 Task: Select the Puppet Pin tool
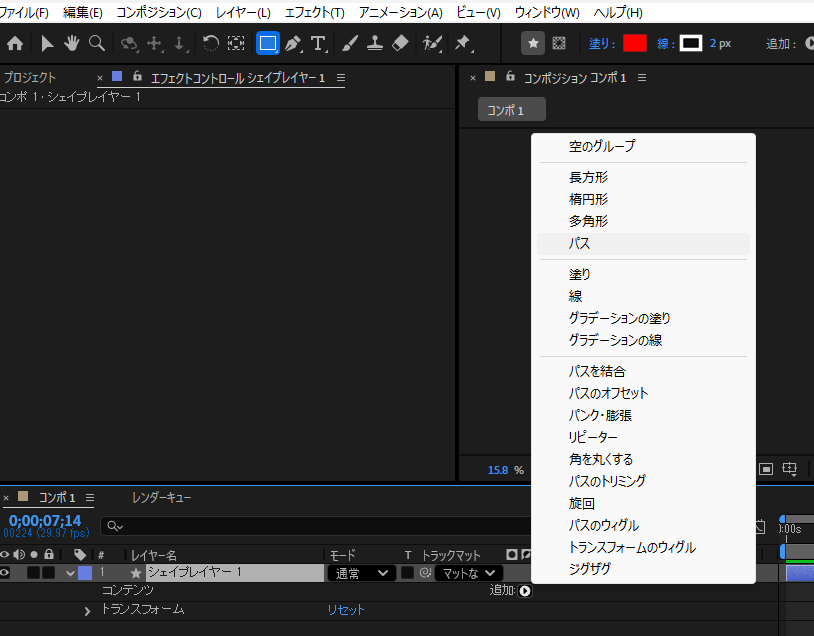462,44
